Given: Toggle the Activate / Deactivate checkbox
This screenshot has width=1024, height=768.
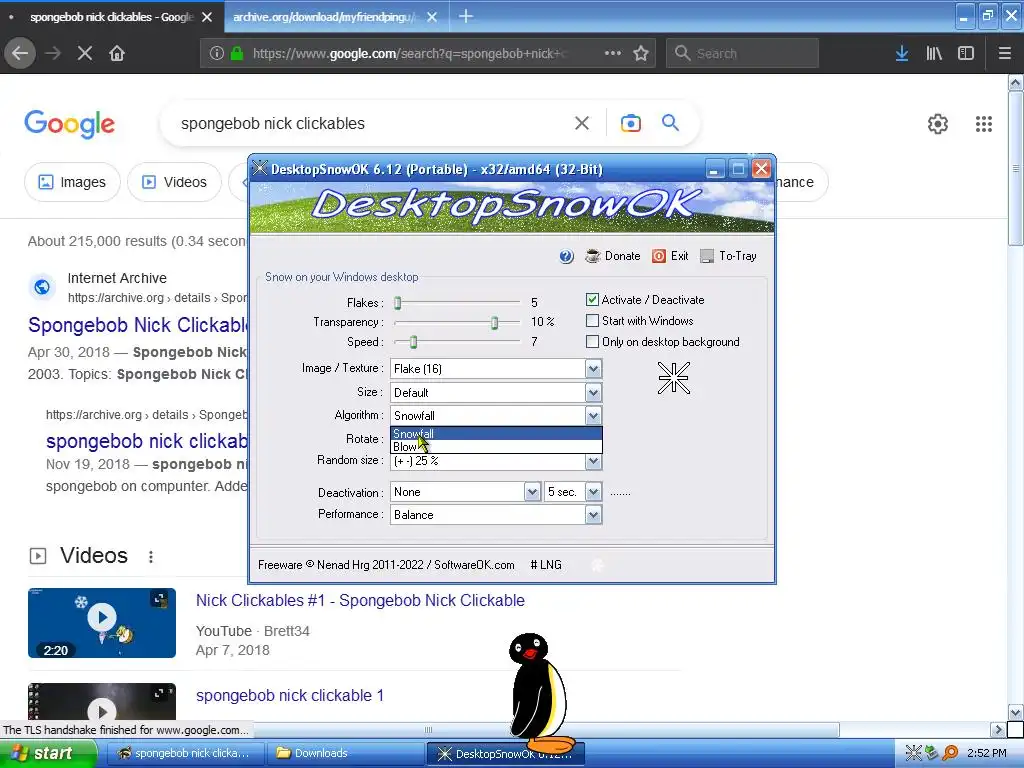Looking at the screenshot, I should coord(592,300).
